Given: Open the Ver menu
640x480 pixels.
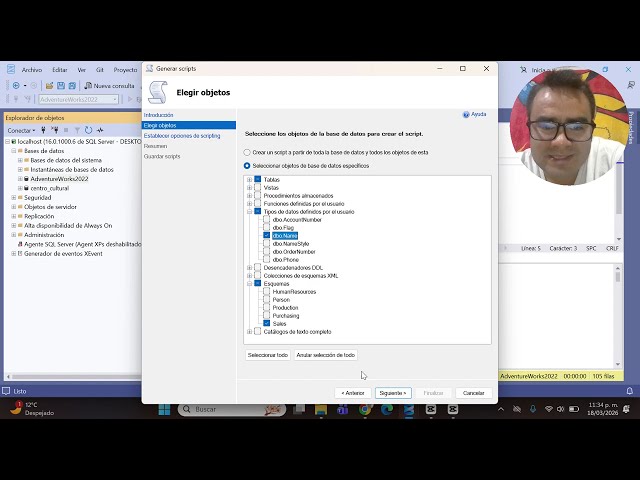Looking at the screenshot, I should pos(82,70).
